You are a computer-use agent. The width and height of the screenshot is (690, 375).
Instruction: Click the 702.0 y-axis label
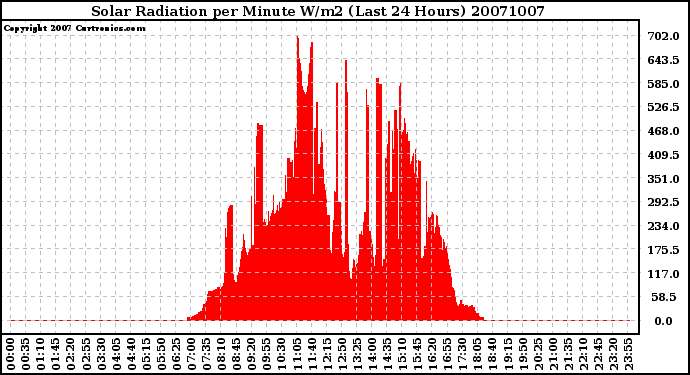click(663, 36)
